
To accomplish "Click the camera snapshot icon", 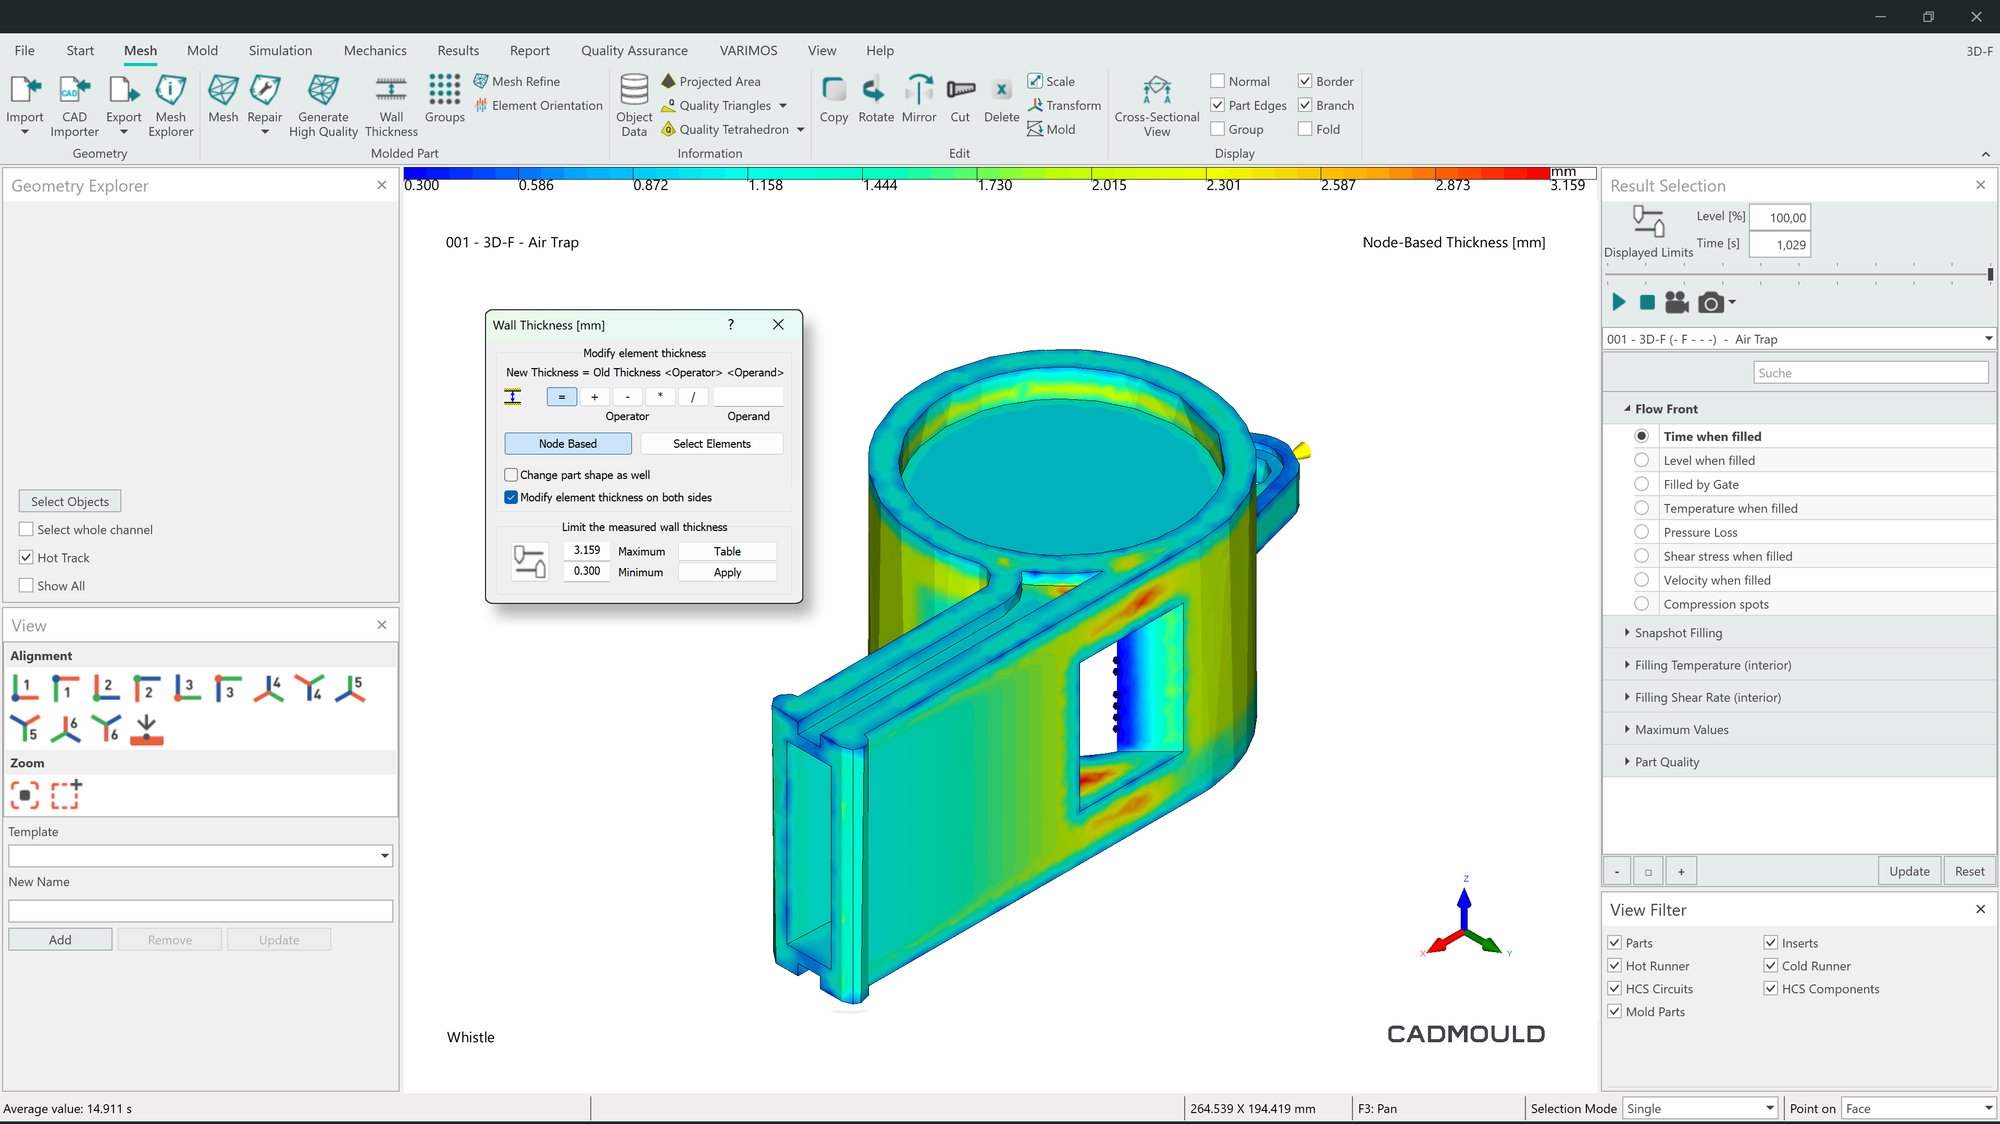I will (x=1711, y=303).
